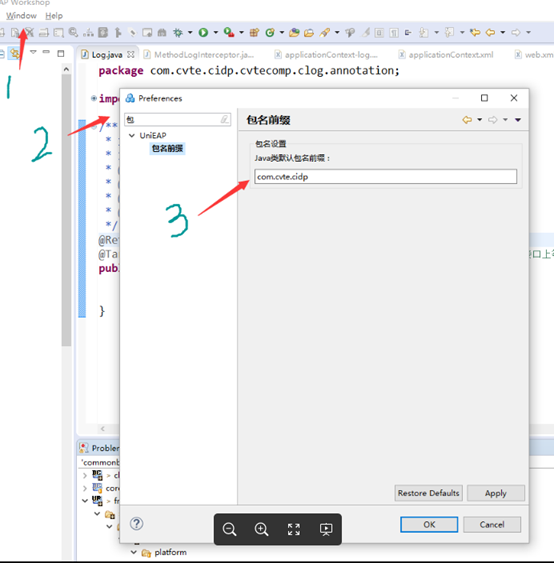Switch to the MethodLogInterceptor.java tab
The image size is (554, 563).
click(200, 55)
